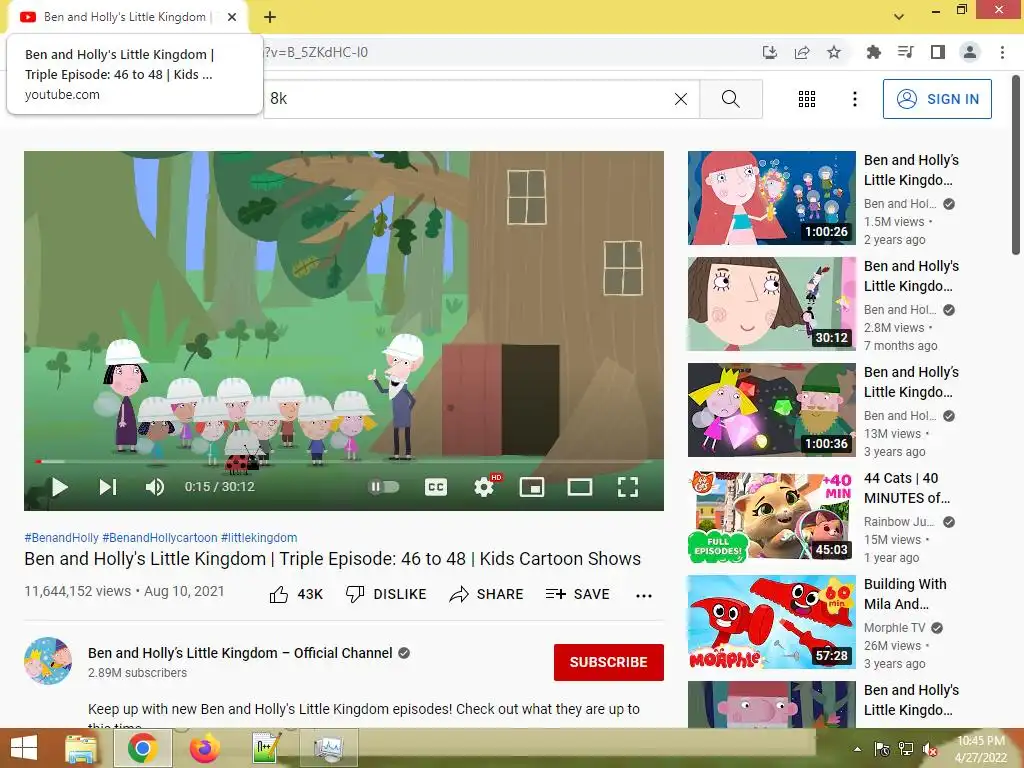Click the video progress bar

tap(344, 462)
